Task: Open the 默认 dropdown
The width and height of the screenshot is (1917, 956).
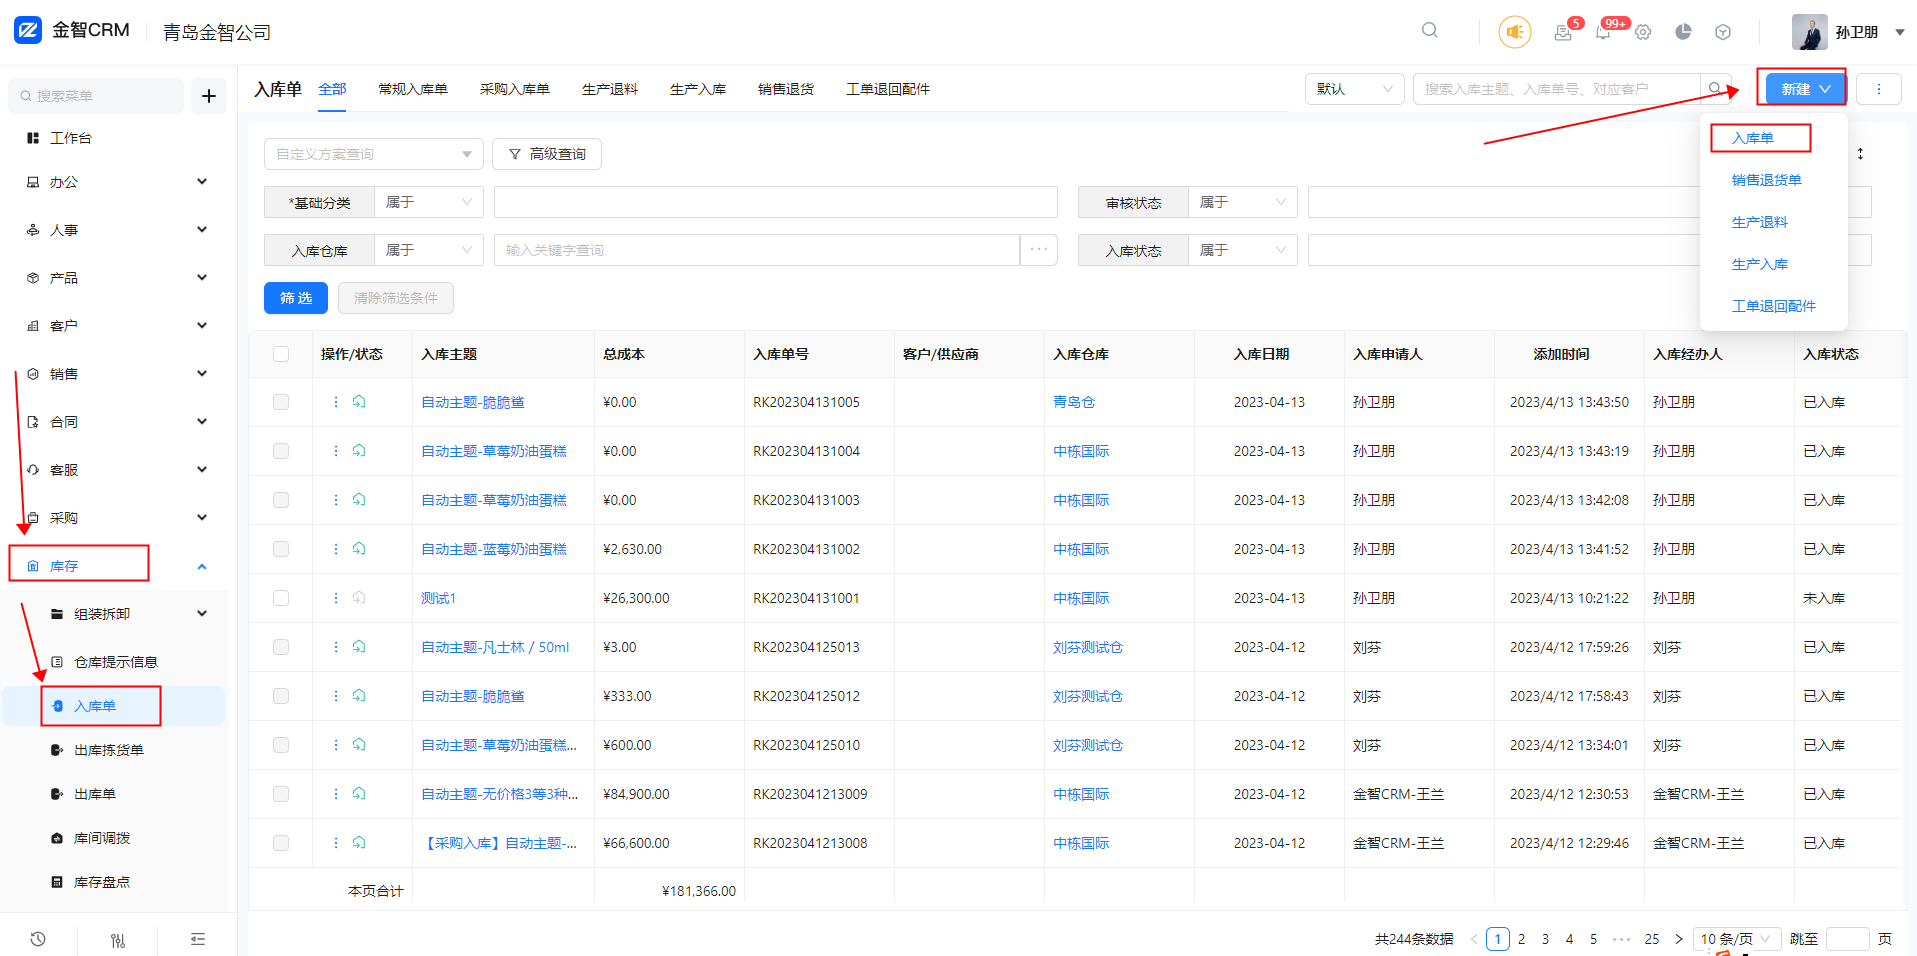Action: pyautogui.click(x=1355, y=89)
